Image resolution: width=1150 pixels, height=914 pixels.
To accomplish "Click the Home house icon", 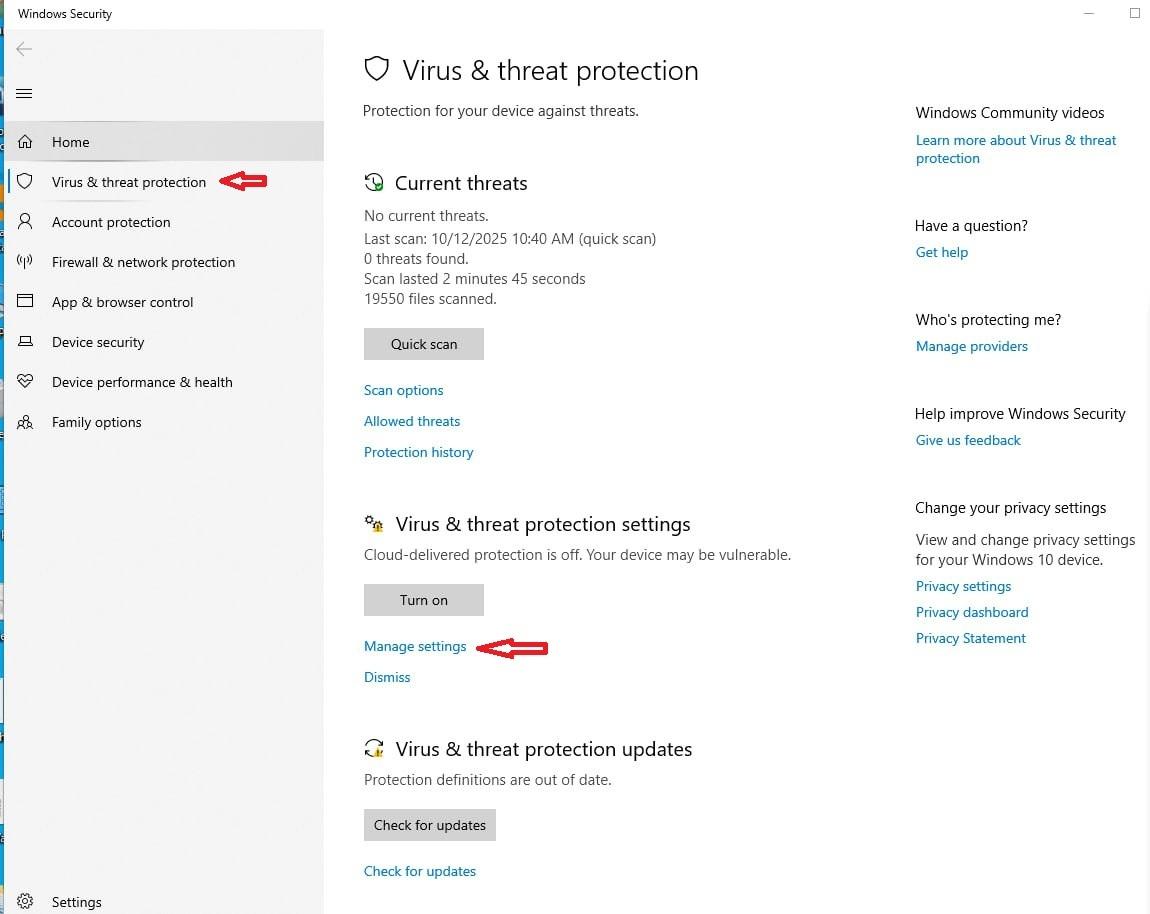I will (26, 142).
